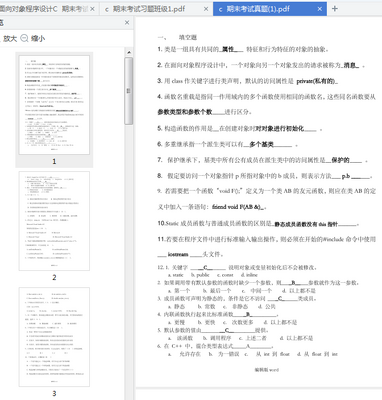Click the answer 静态成员函数没有 this 指针
The height and width of the screenshot is (400, 382).
[306, 224]
